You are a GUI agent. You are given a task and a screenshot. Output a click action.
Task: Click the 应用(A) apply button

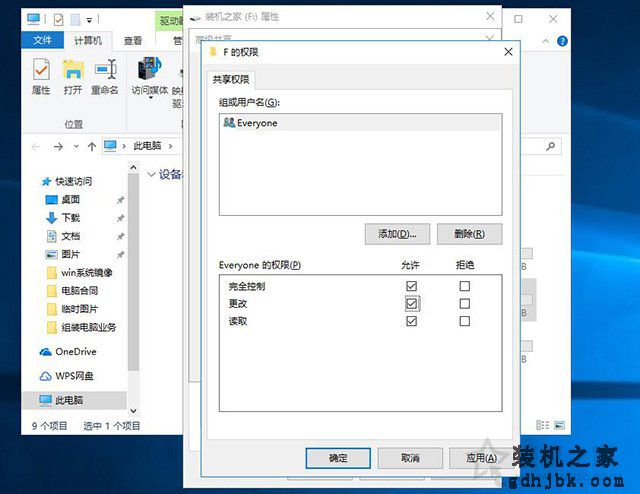coord(481,458)
